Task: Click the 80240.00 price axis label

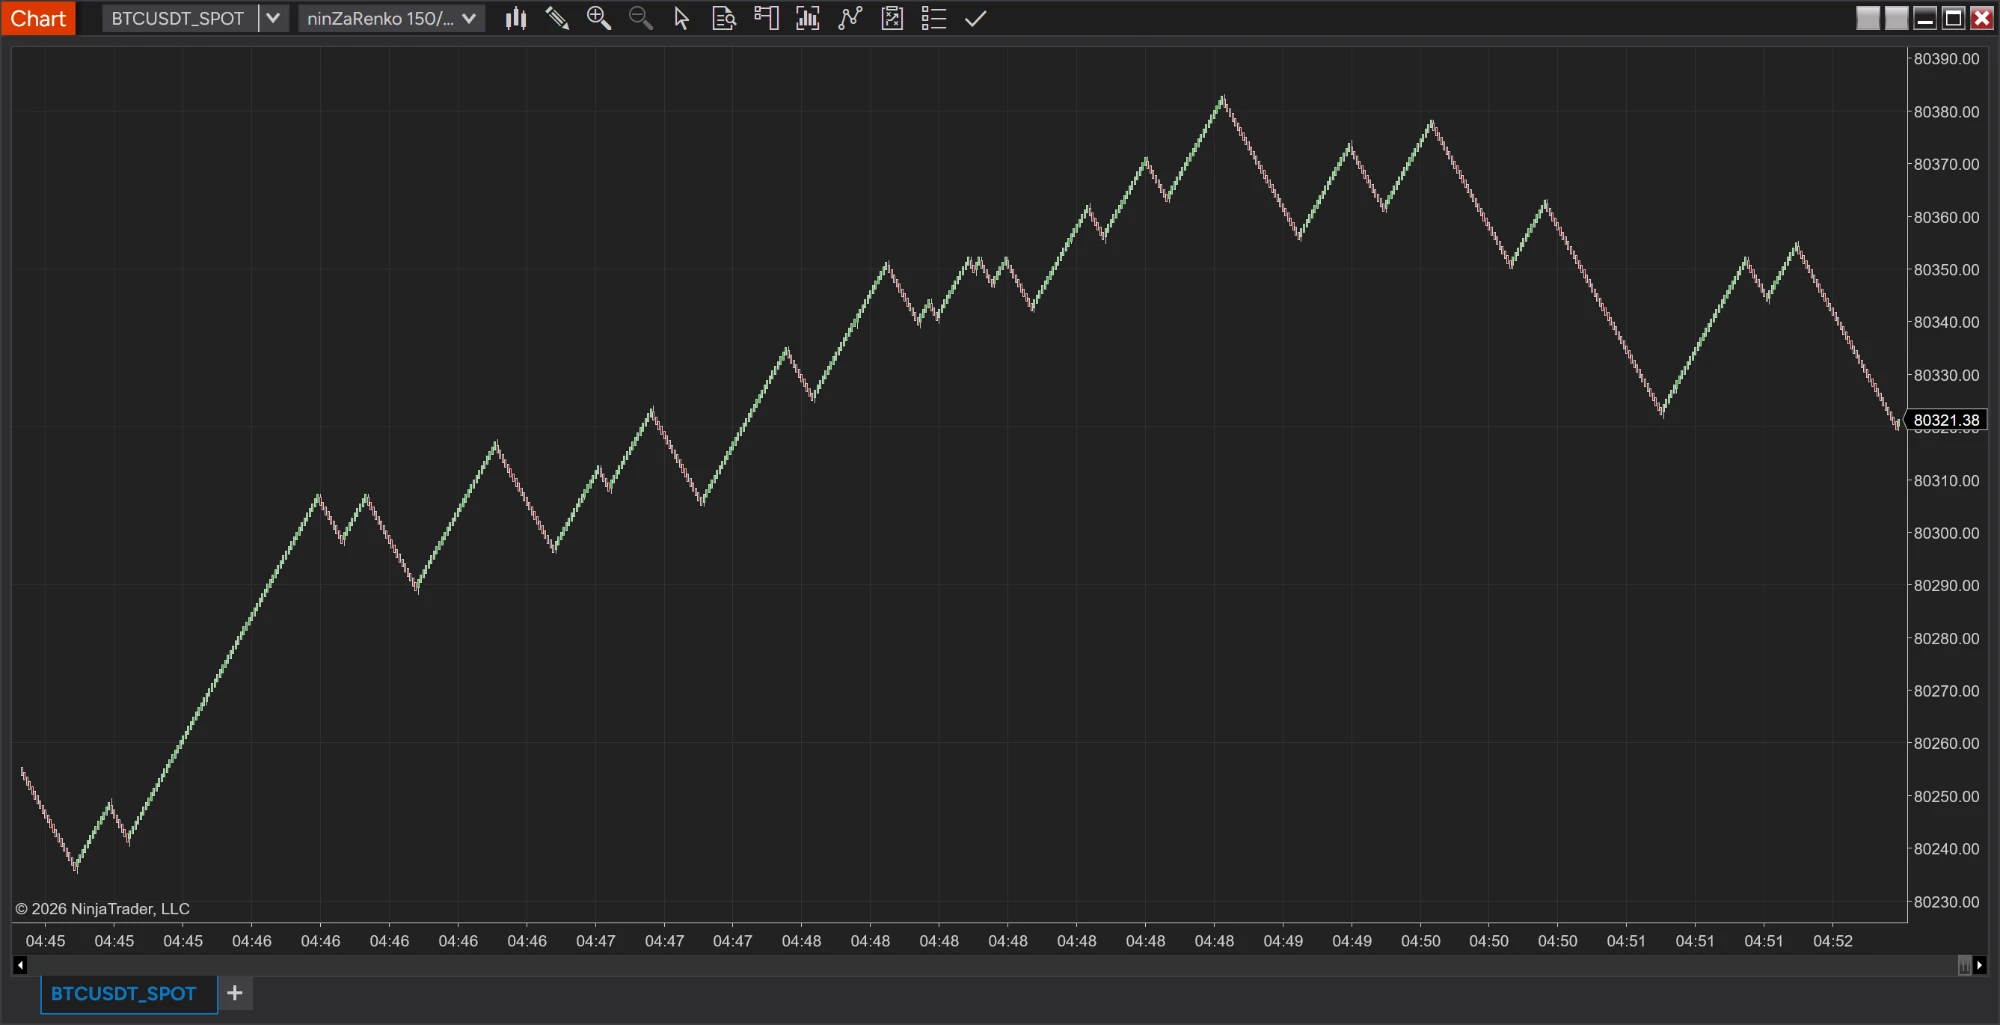Action: pos(1946,849)
